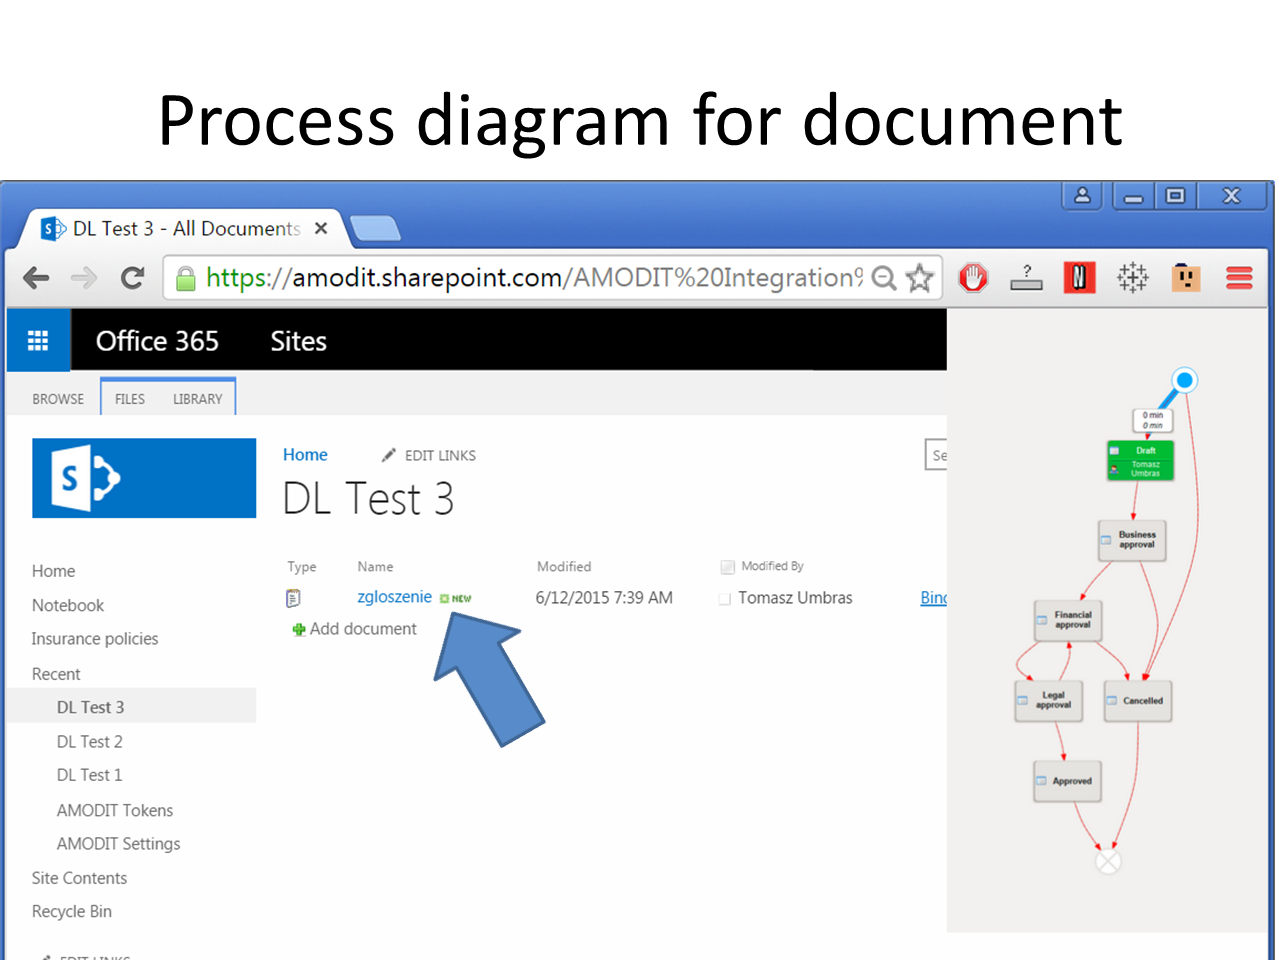Viewport: 1280px width, 960px height.
Task: Click the browser back arrow
Action: click(x=36, y=278)
